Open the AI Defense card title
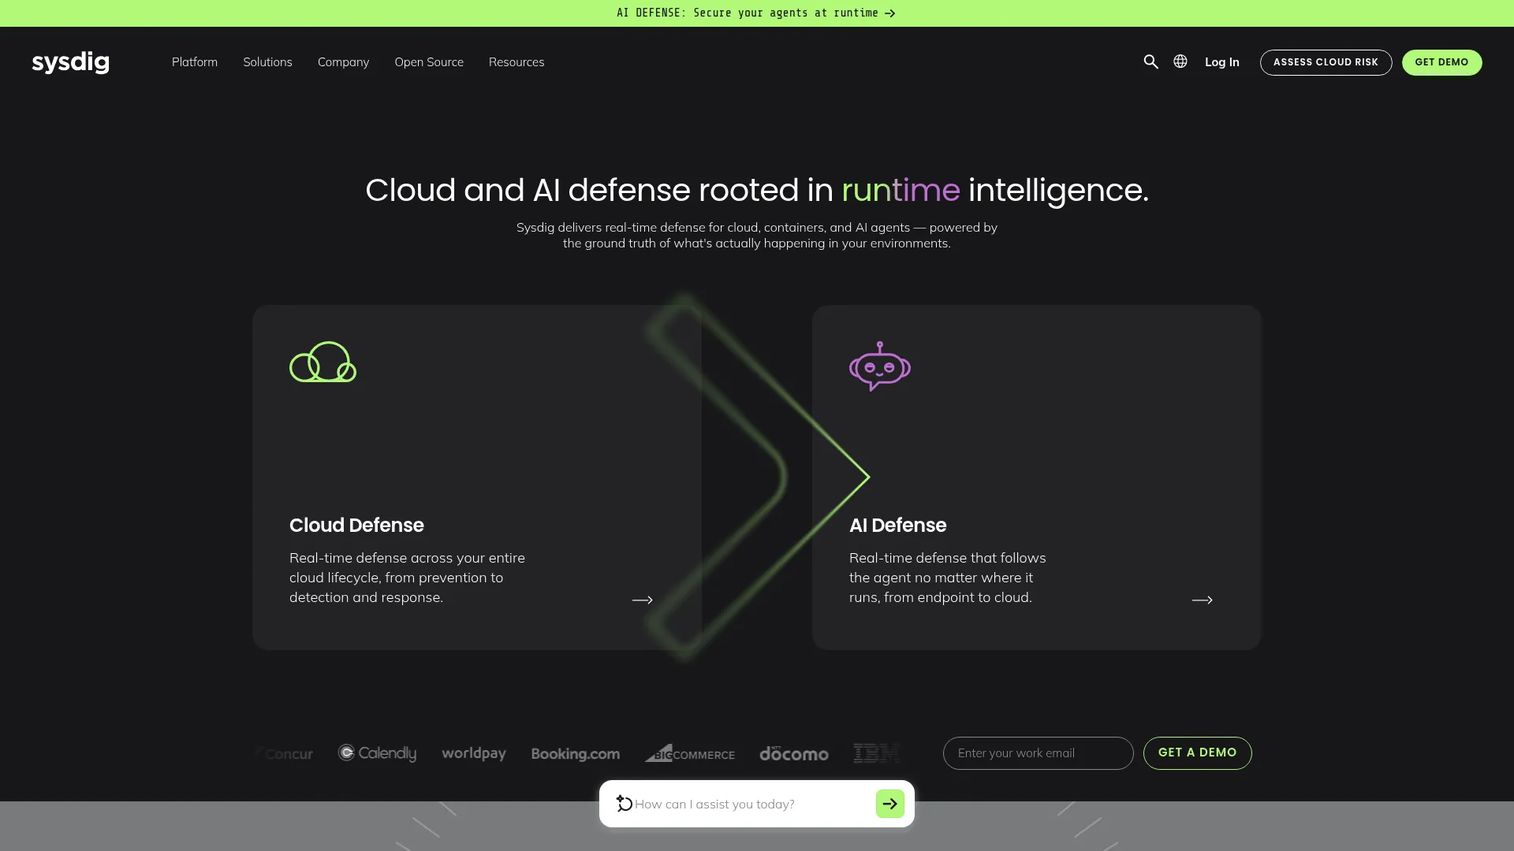Image resolution: width=1514 pixels, height=851 pixels. tap(898, 525)
